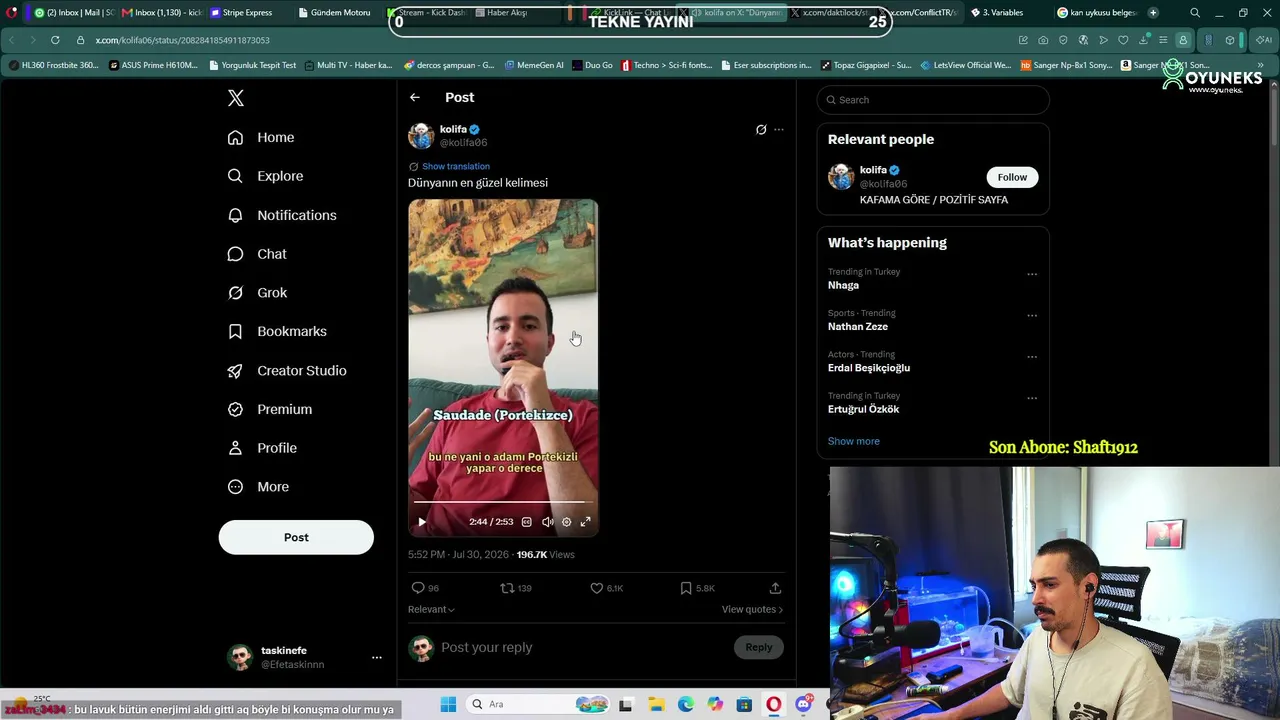The width and height of the screenshot is (1280, 720).
Task: Bookmark the post with 5.8K bookmarks
Action: coord(697,588)
